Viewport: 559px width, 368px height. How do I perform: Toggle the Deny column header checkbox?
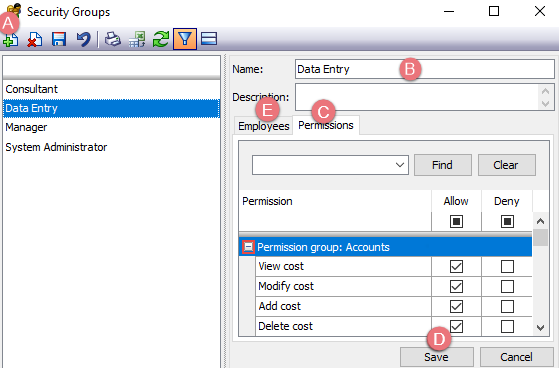507,221
